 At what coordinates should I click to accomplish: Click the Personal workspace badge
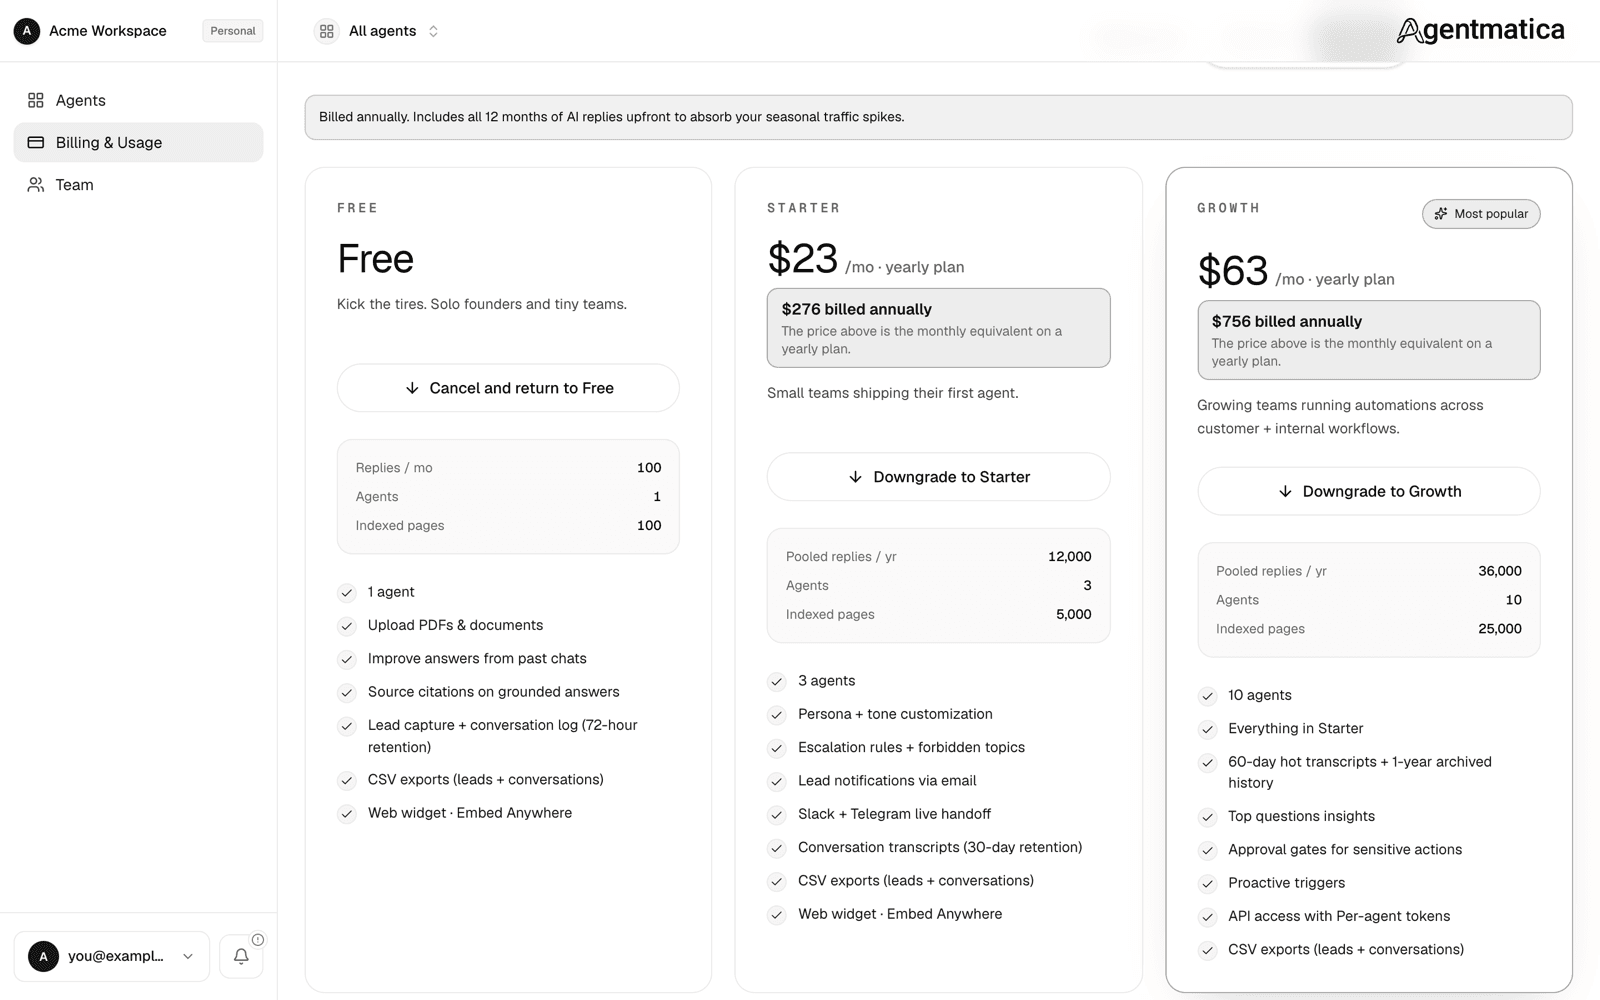point(233,31)
